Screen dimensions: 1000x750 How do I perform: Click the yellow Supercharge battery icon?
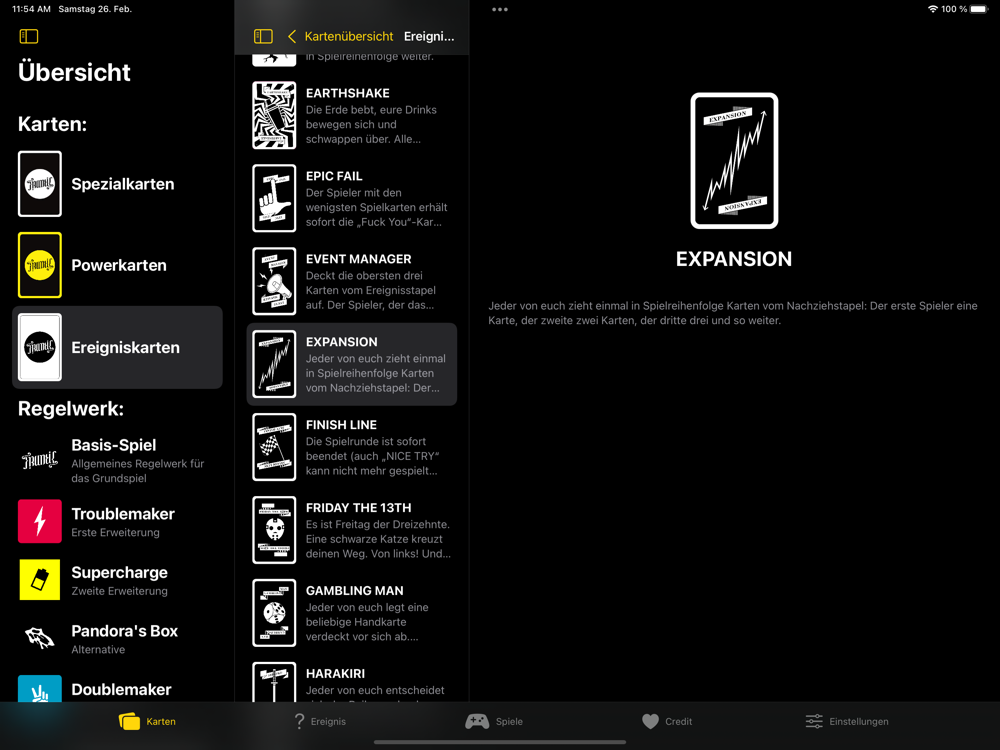[40, 580]
